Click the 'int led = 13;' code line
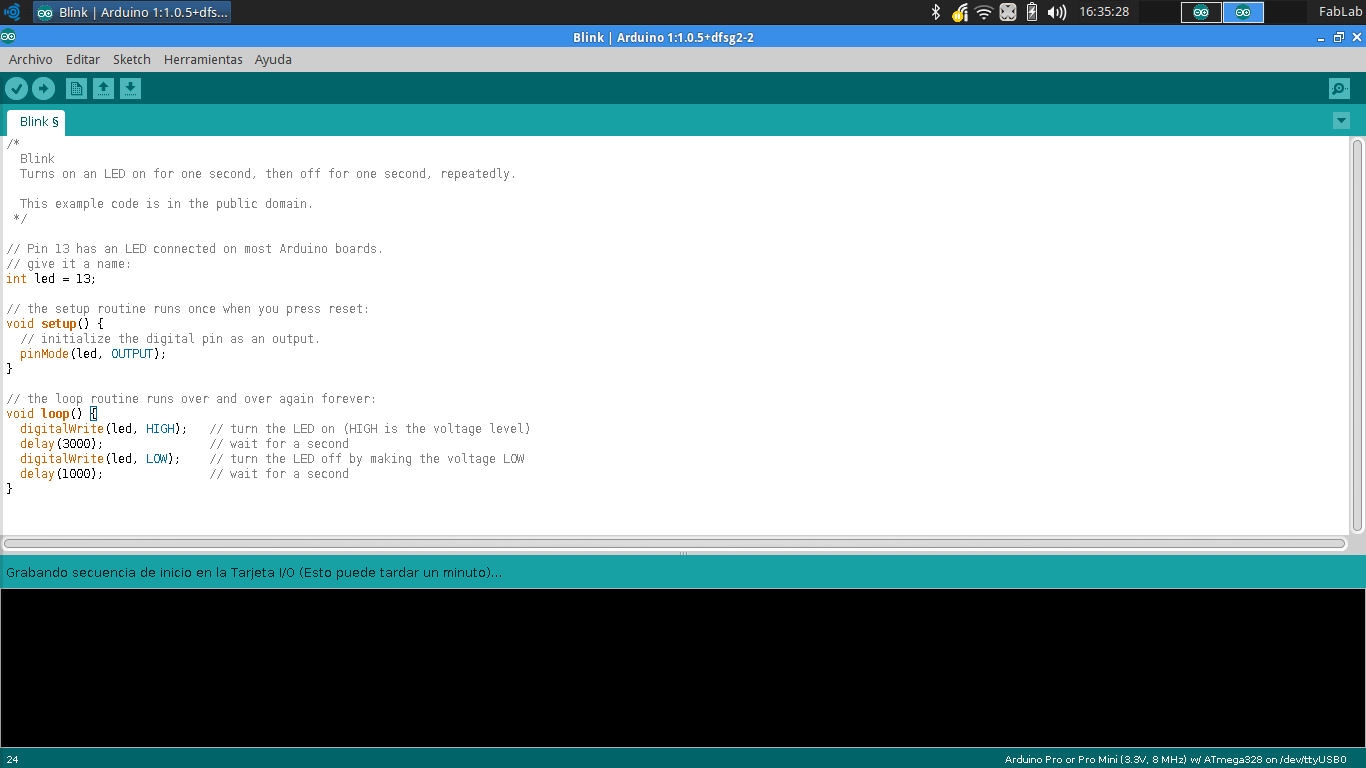The image size is (1366, 768). [x=51, y=279]
